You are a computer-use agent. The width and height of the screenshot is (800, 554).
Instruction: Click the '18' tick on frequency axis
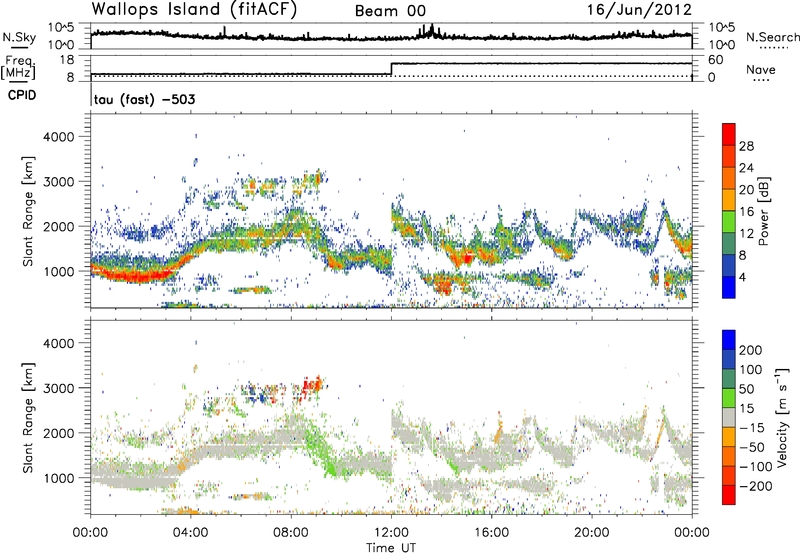tap(66, 60)
